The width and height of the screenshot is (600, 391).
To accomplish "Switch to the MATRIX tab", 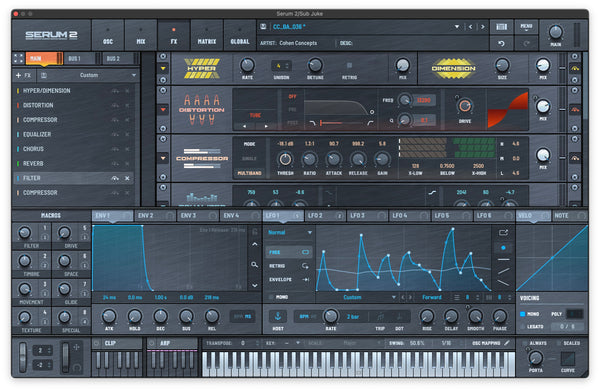I will [207, 35].
